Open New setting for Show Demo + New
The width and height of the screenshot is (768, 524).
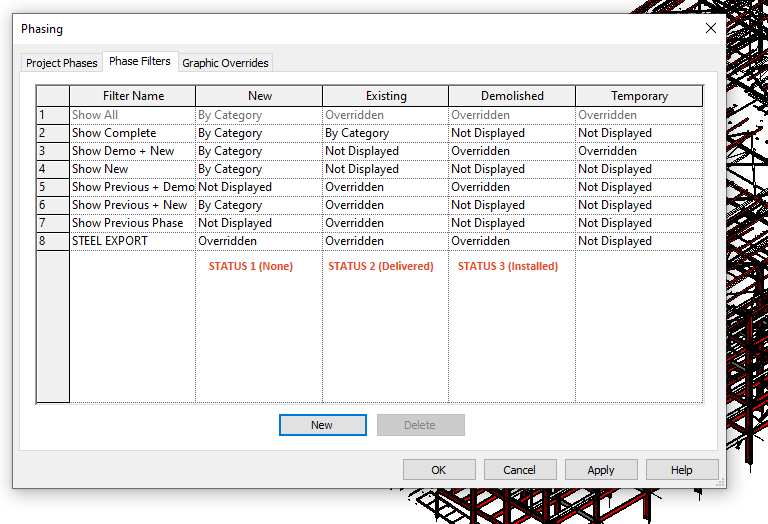pyautogui.click(x=259, y=151)
